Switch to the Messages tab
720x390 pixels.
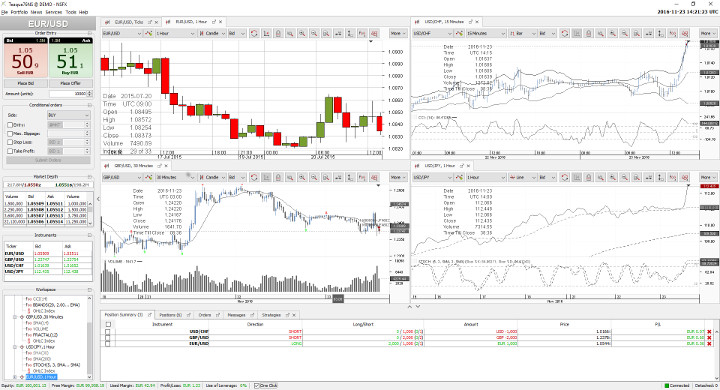pos(236,315)
